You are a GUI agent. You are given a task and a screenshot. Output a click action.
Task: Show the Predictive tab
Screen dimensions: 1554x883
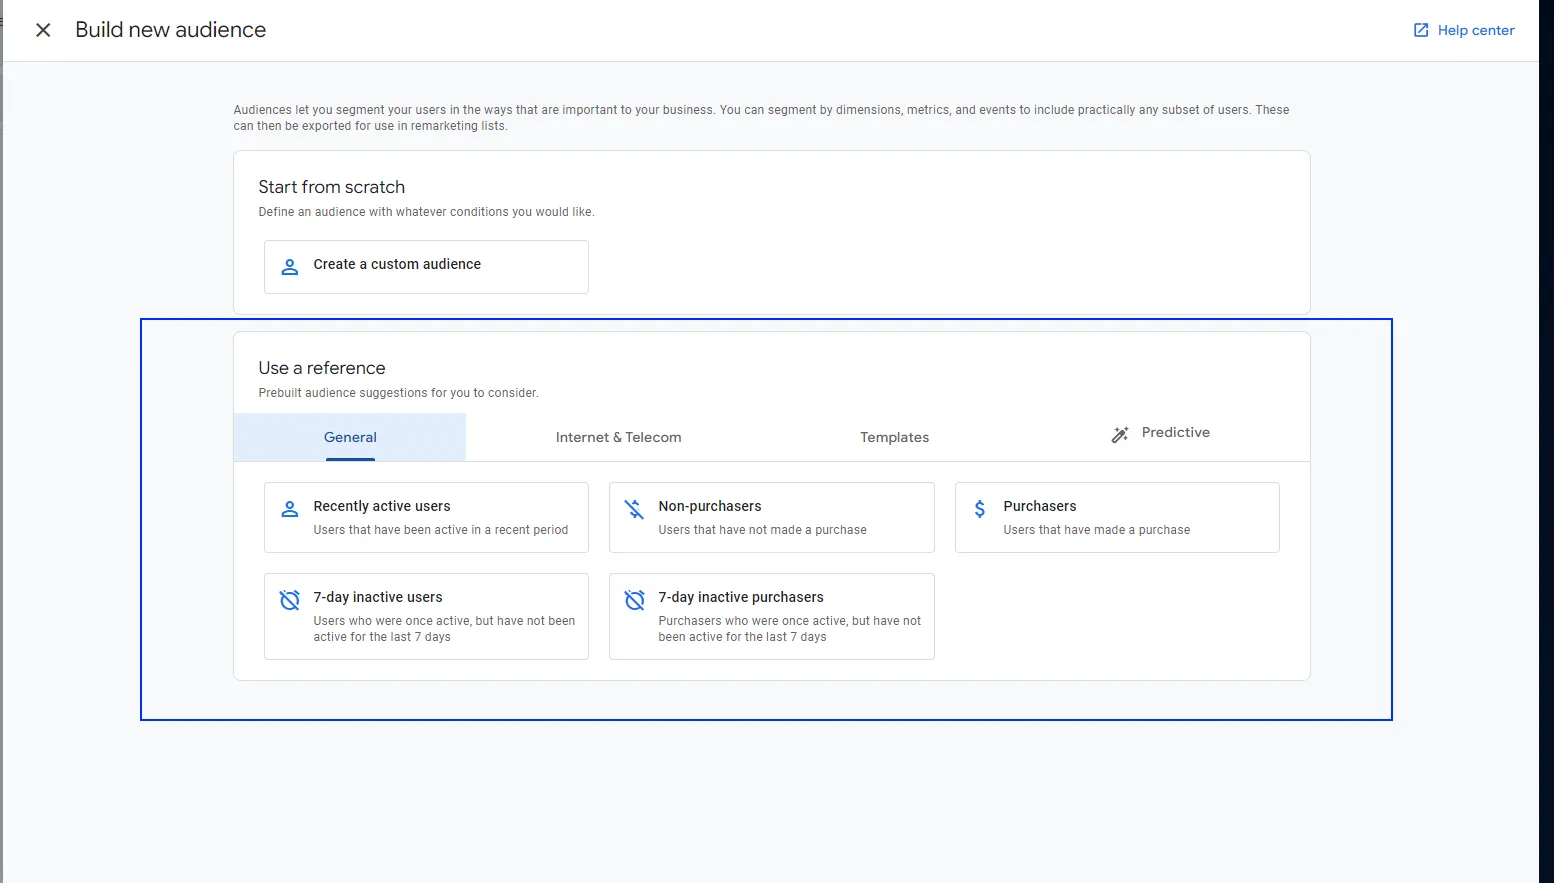click(x=1160, y=433)
